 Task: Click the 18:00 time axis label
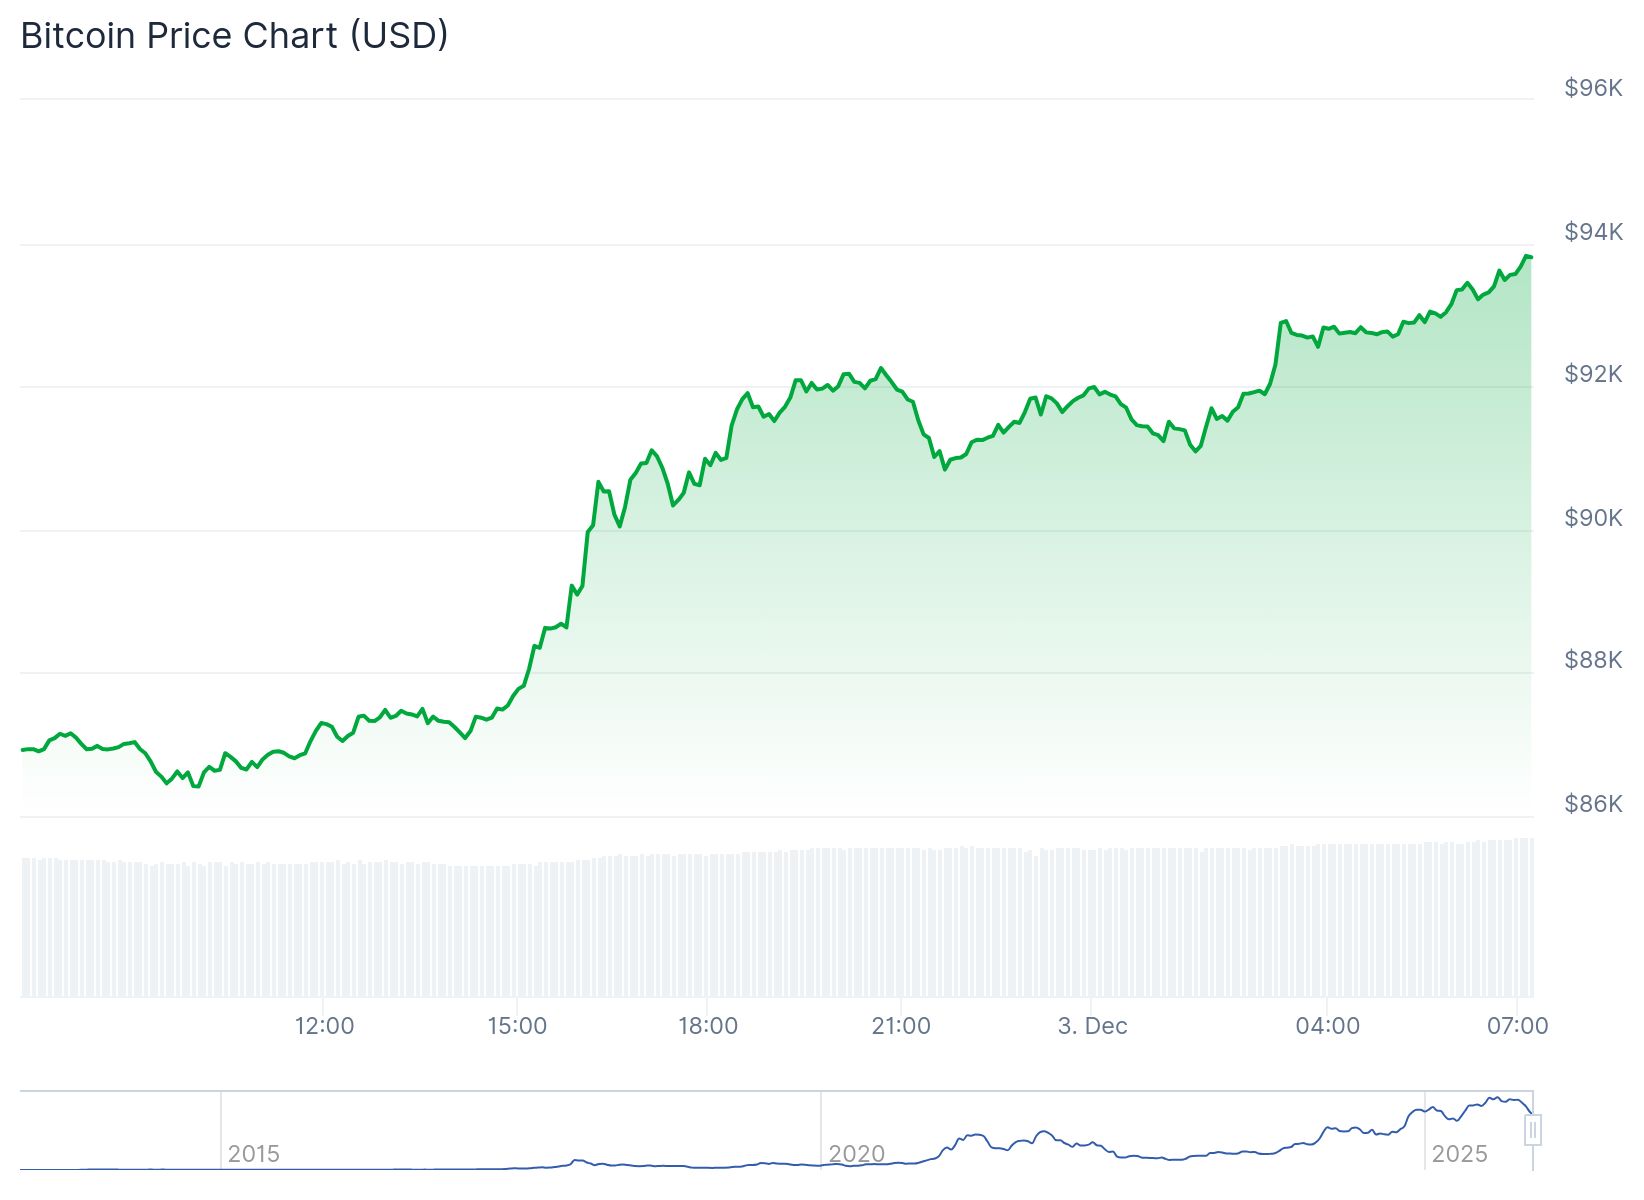pos(708,1026)
